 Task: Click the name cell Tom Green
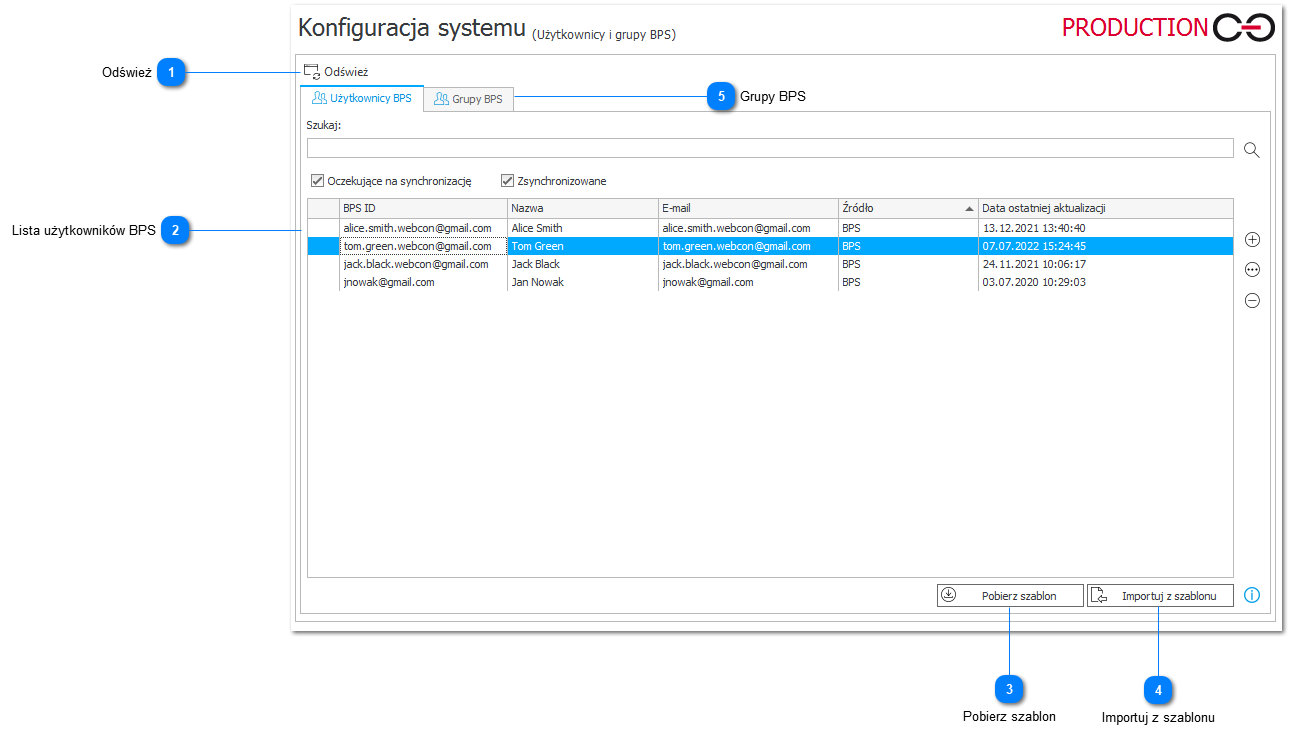coord(582,246)
